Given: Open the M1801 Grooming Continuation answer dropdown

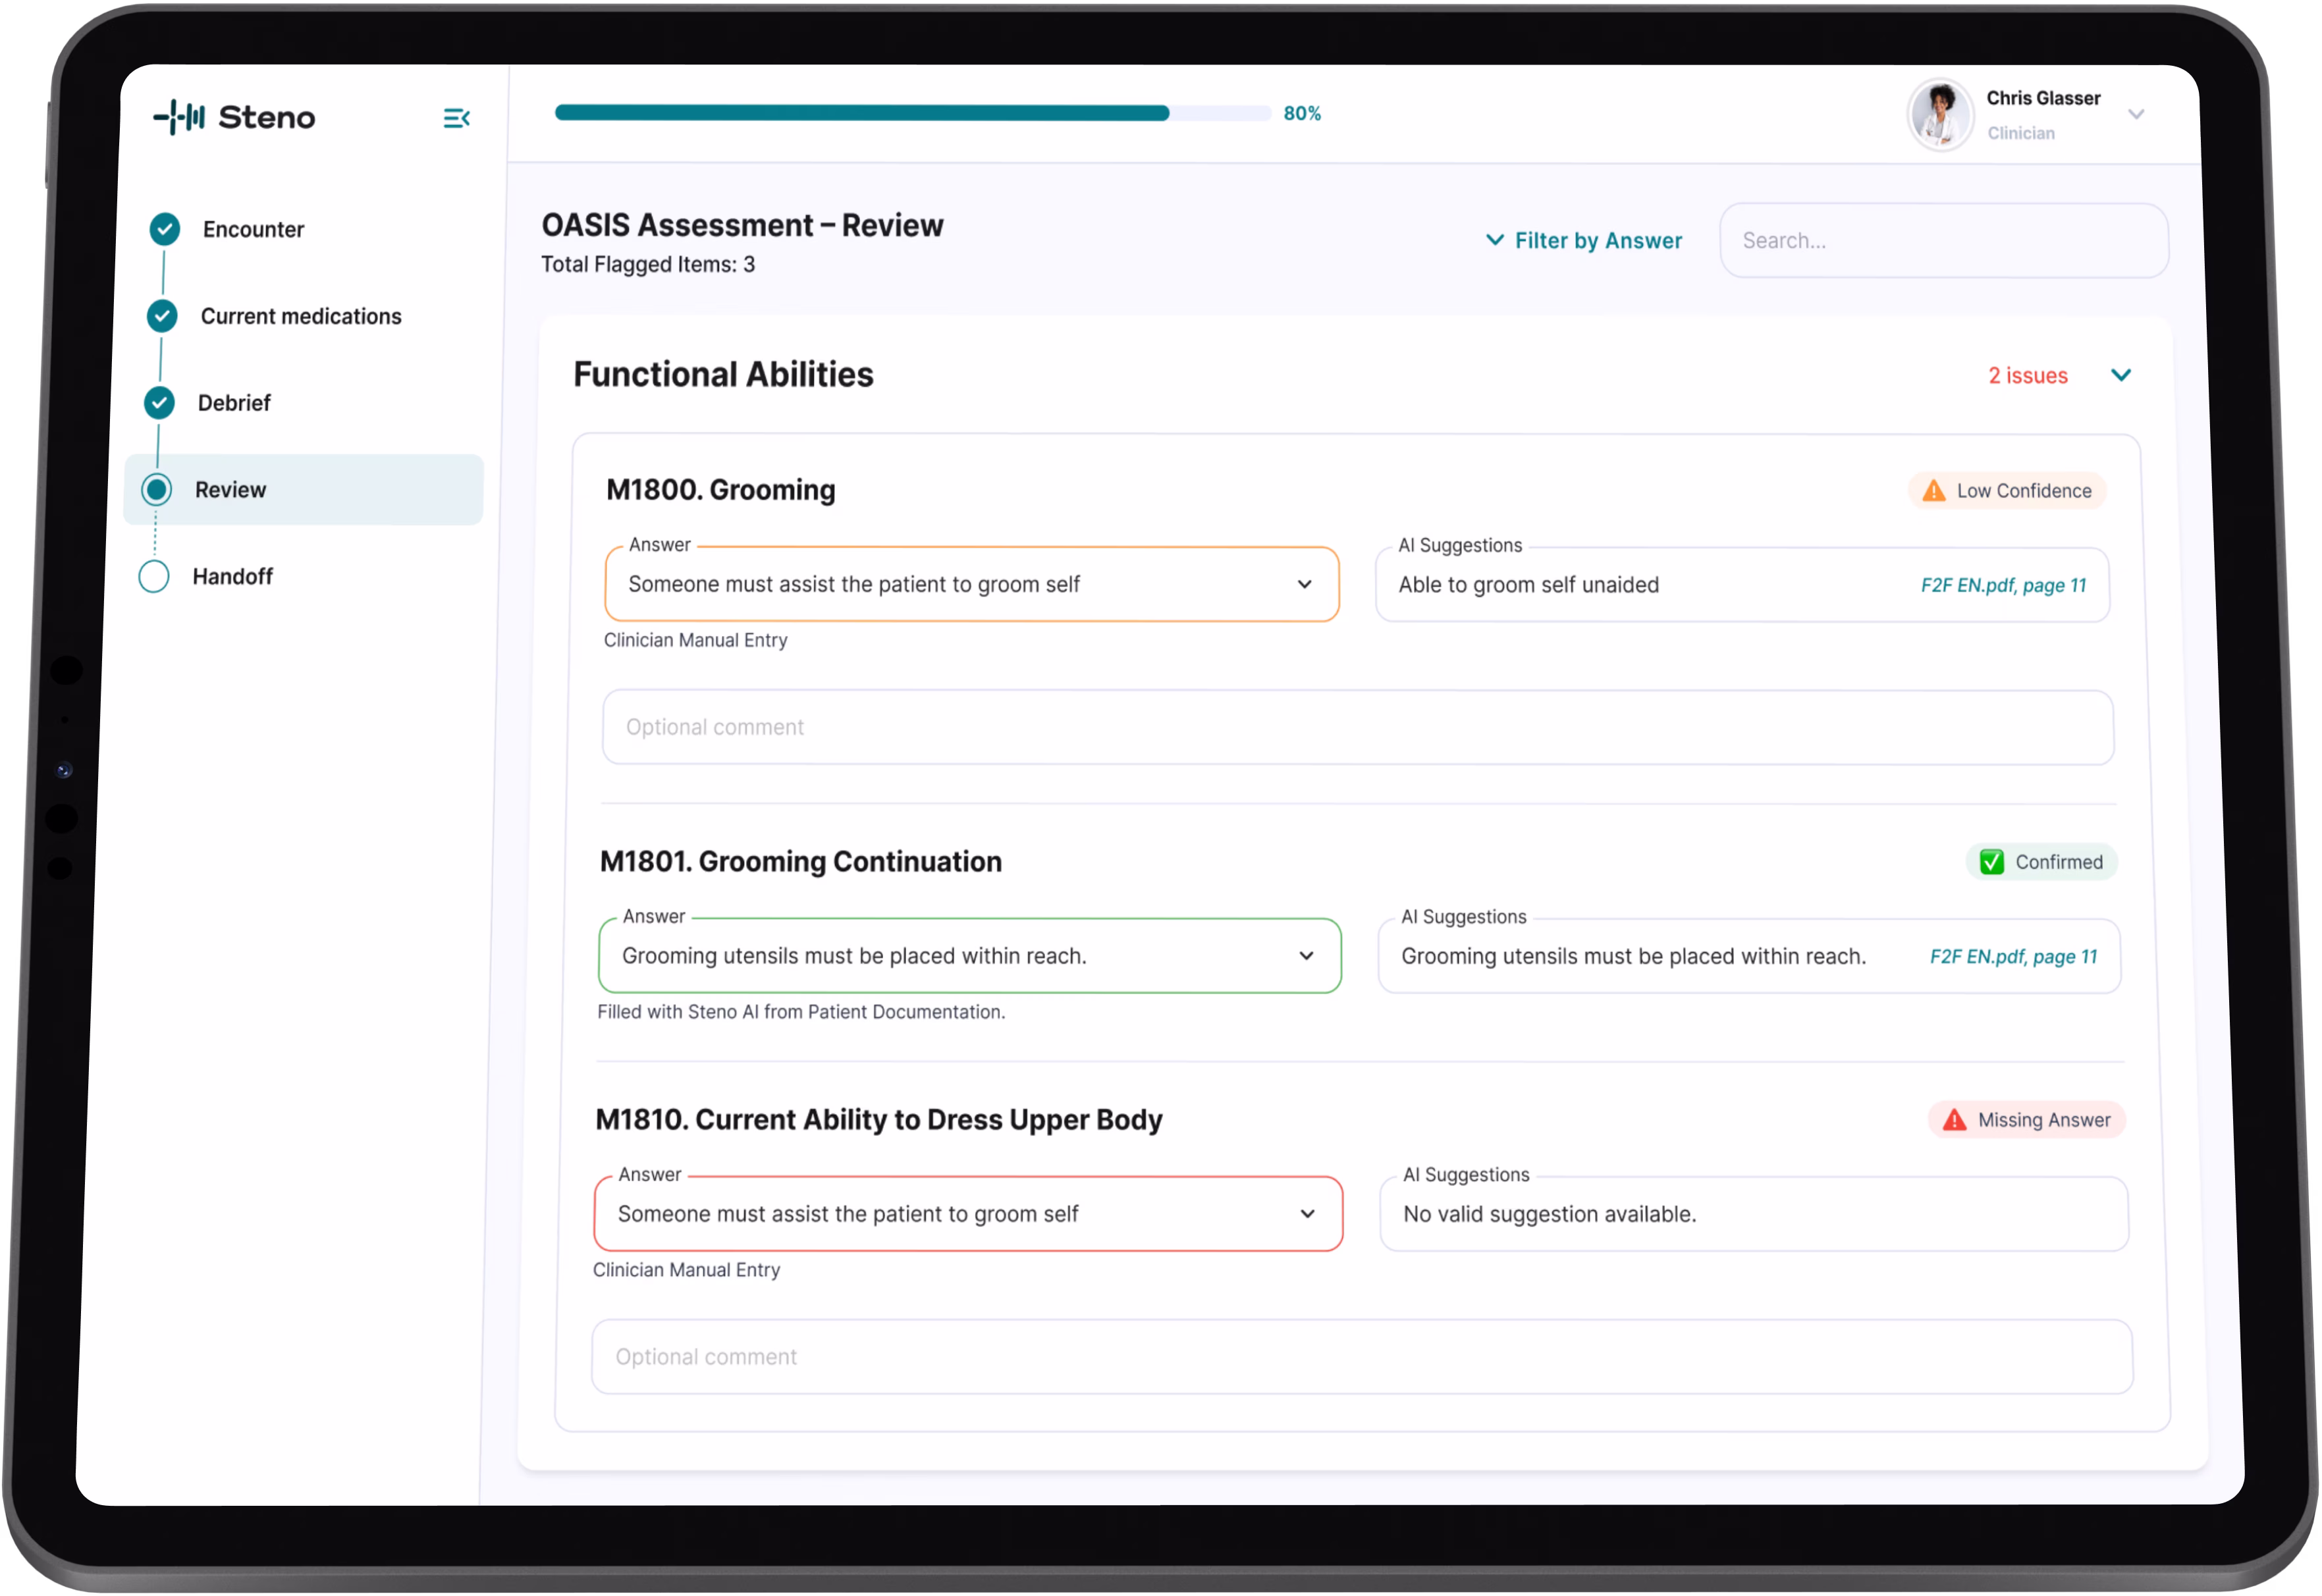Looking at the screenshot, I should click(1306, 956).
